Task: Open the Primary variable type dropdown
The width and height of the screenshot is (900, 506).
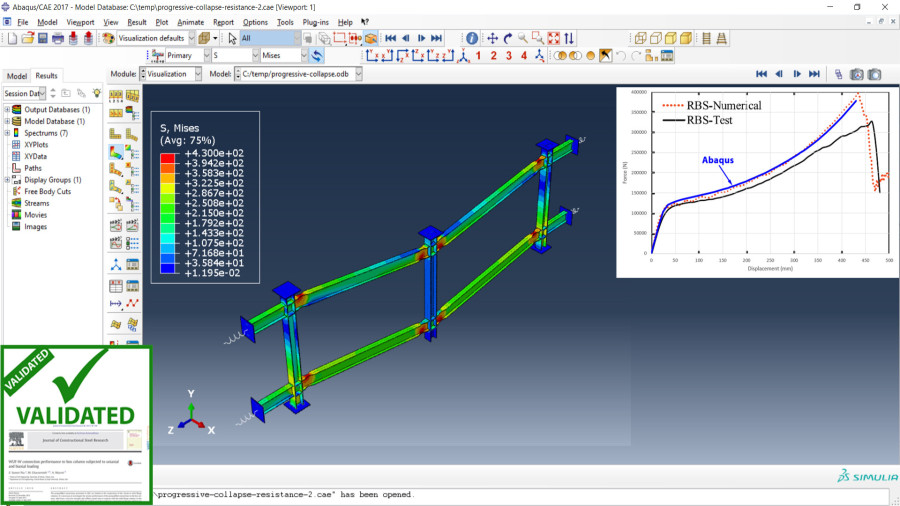Action: click(x=188, y=56)
